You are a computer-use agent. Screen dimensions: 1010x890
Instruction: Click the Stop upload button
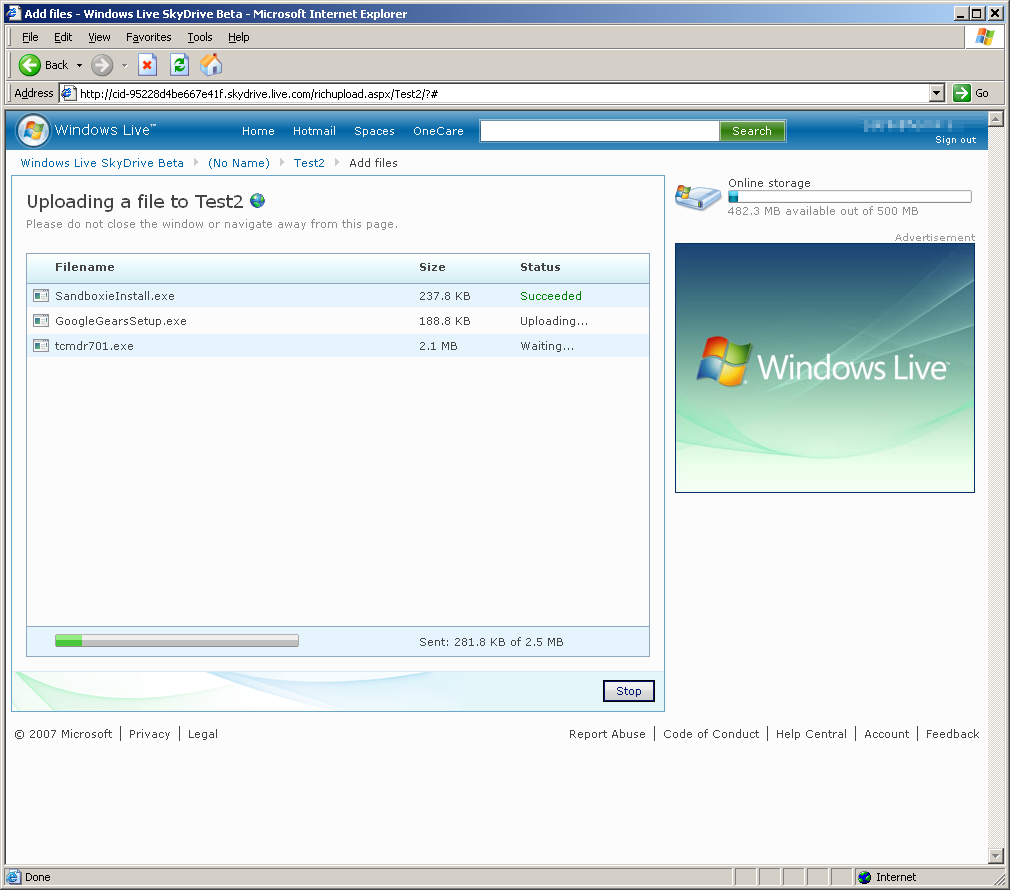point(629,691)
